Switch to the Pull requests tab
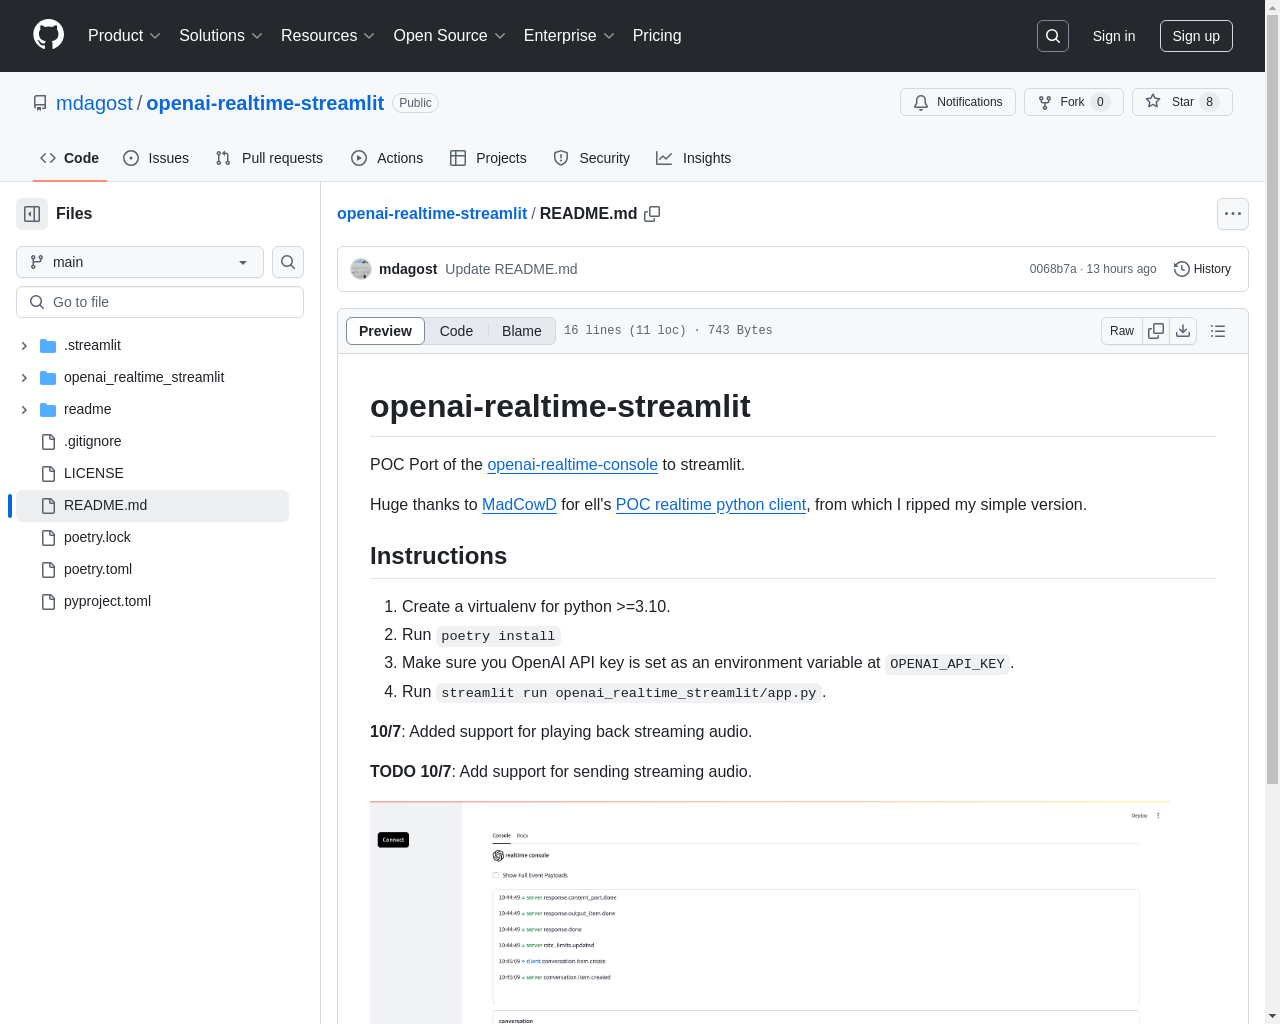Viewport: 1280px width, 1024px height. 269,158
